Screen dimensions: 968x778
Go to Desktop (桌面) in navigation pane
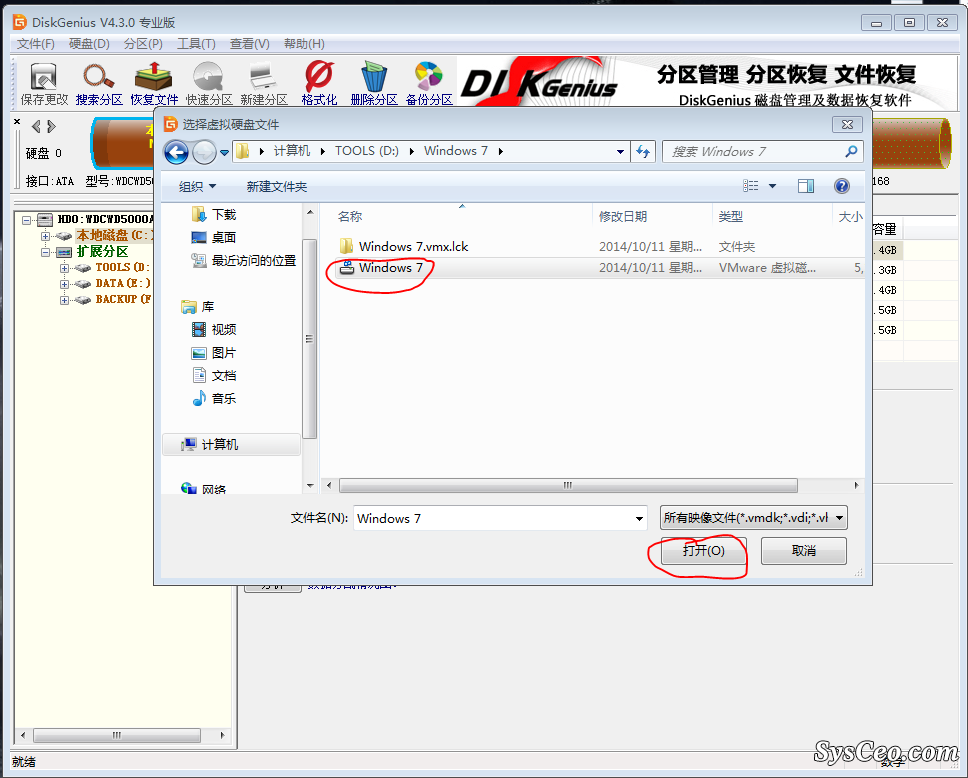(x=214, y=237)
